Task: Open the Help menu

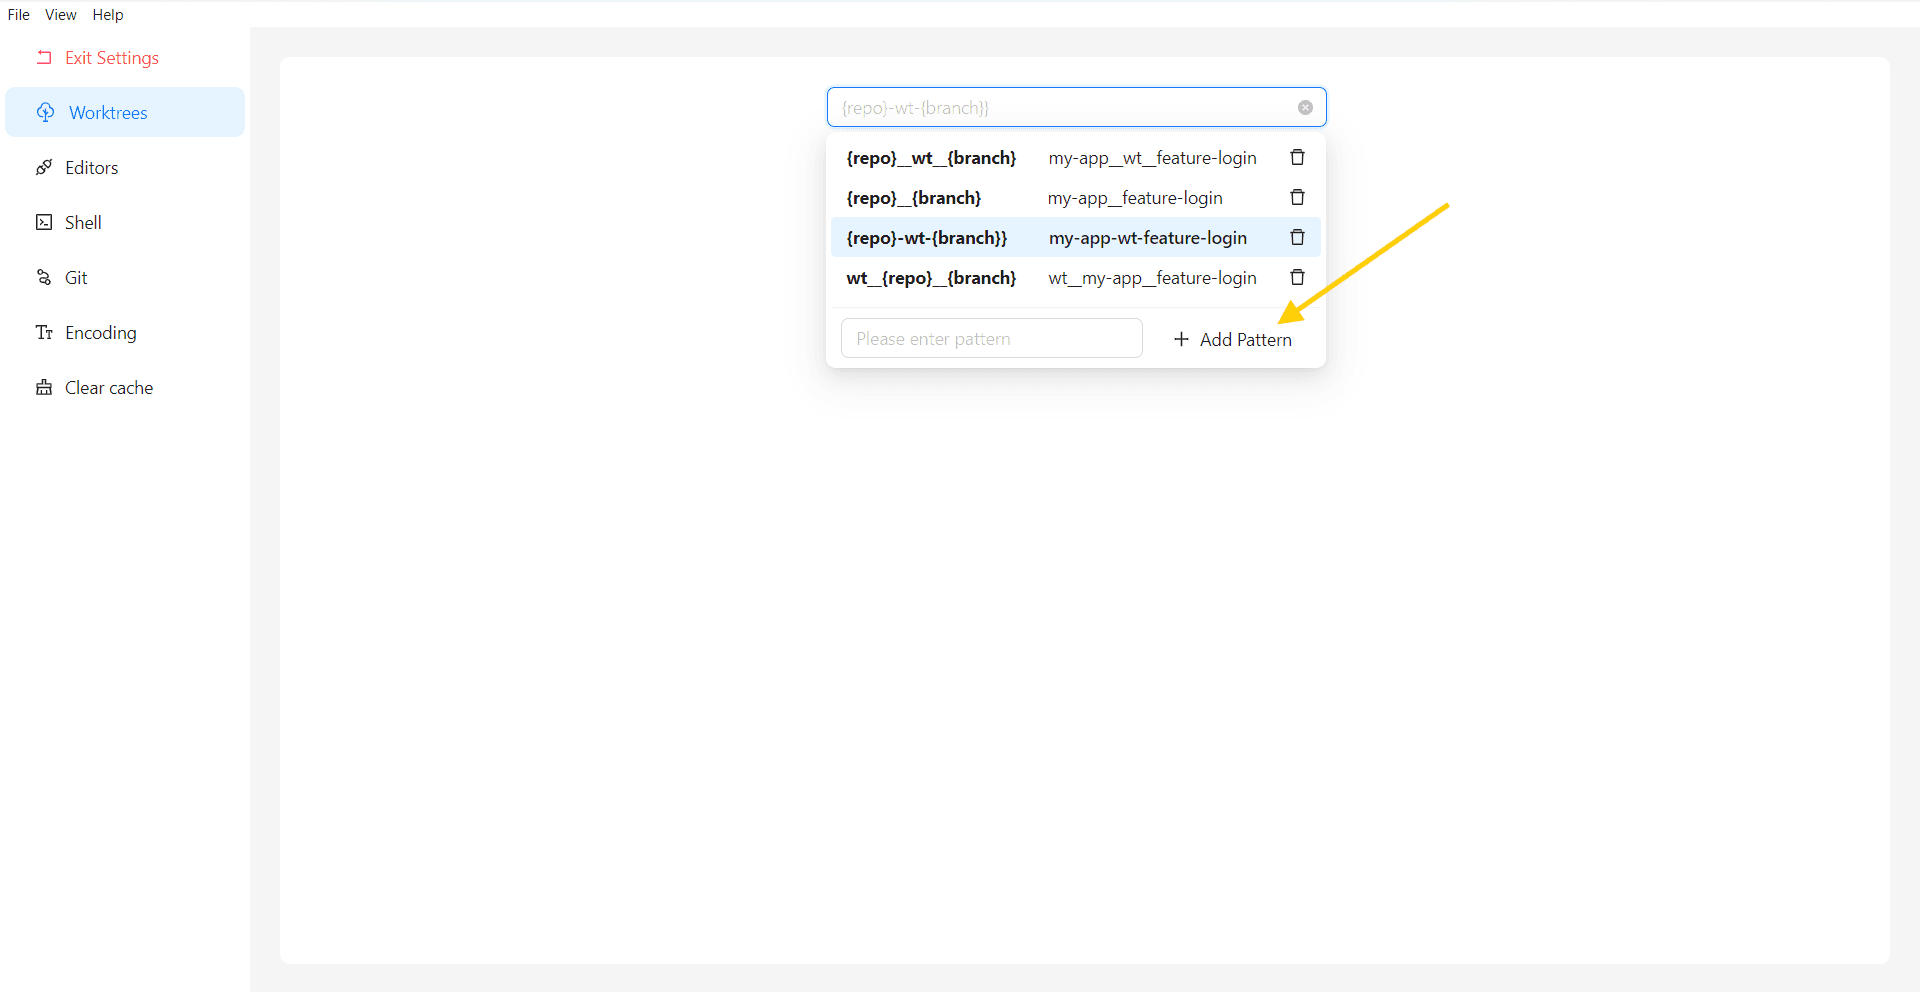Action: (107, 14)
